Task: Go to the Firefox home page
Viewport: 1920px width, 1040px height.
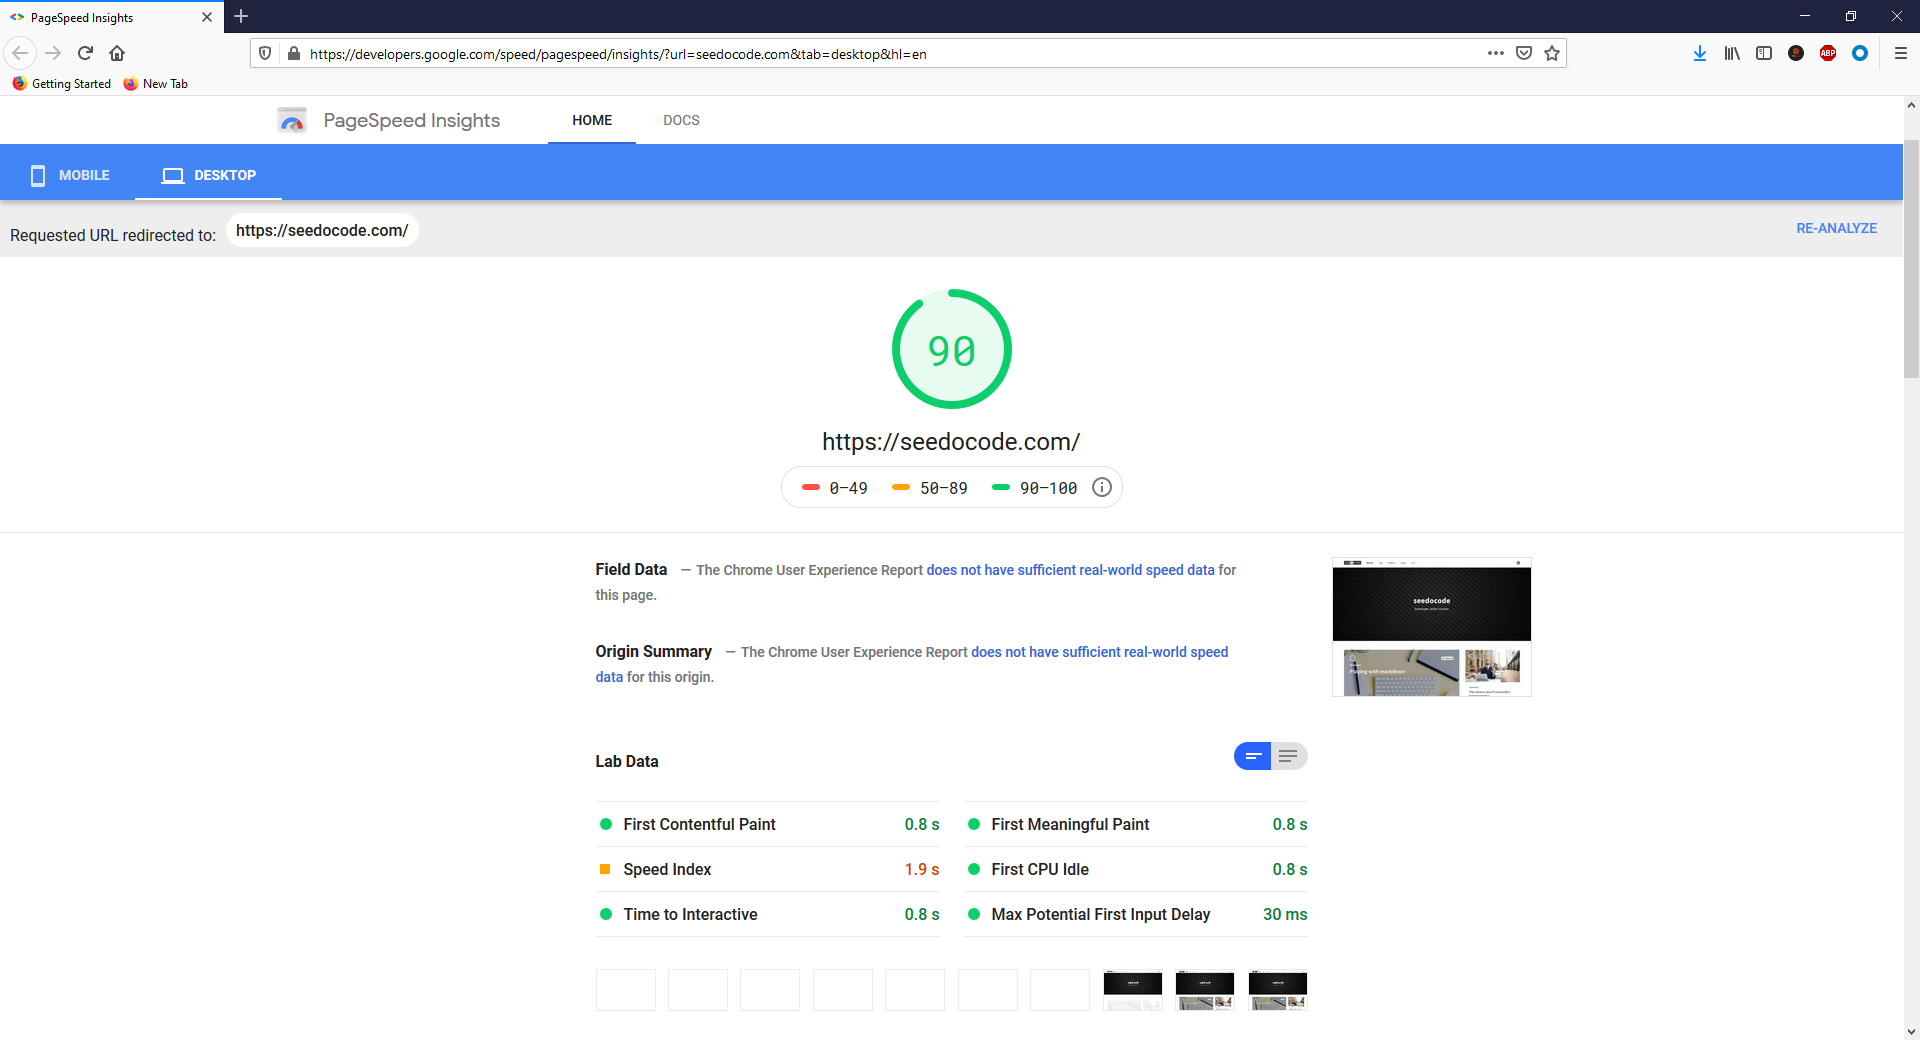Action: click(117, 53)
